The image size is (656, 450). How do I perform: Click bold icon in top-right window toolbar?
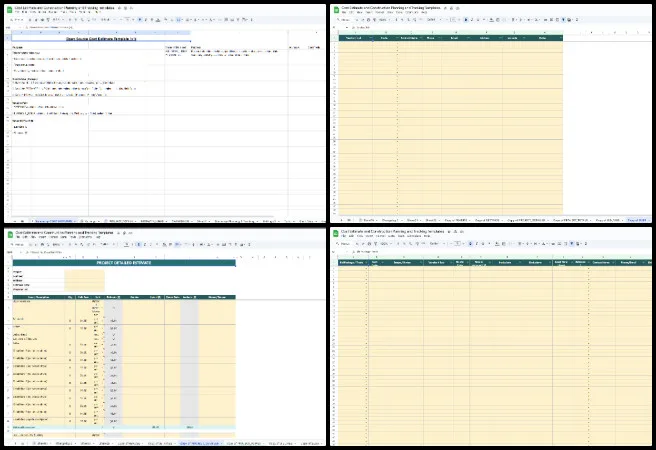point(466,19)
